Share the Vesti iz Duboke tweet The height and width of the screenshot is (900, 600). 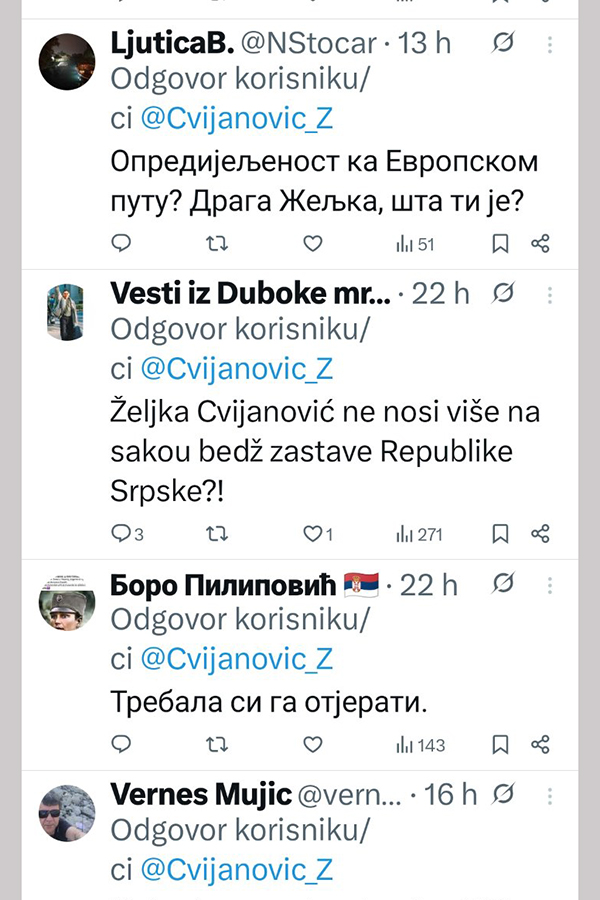540,534
